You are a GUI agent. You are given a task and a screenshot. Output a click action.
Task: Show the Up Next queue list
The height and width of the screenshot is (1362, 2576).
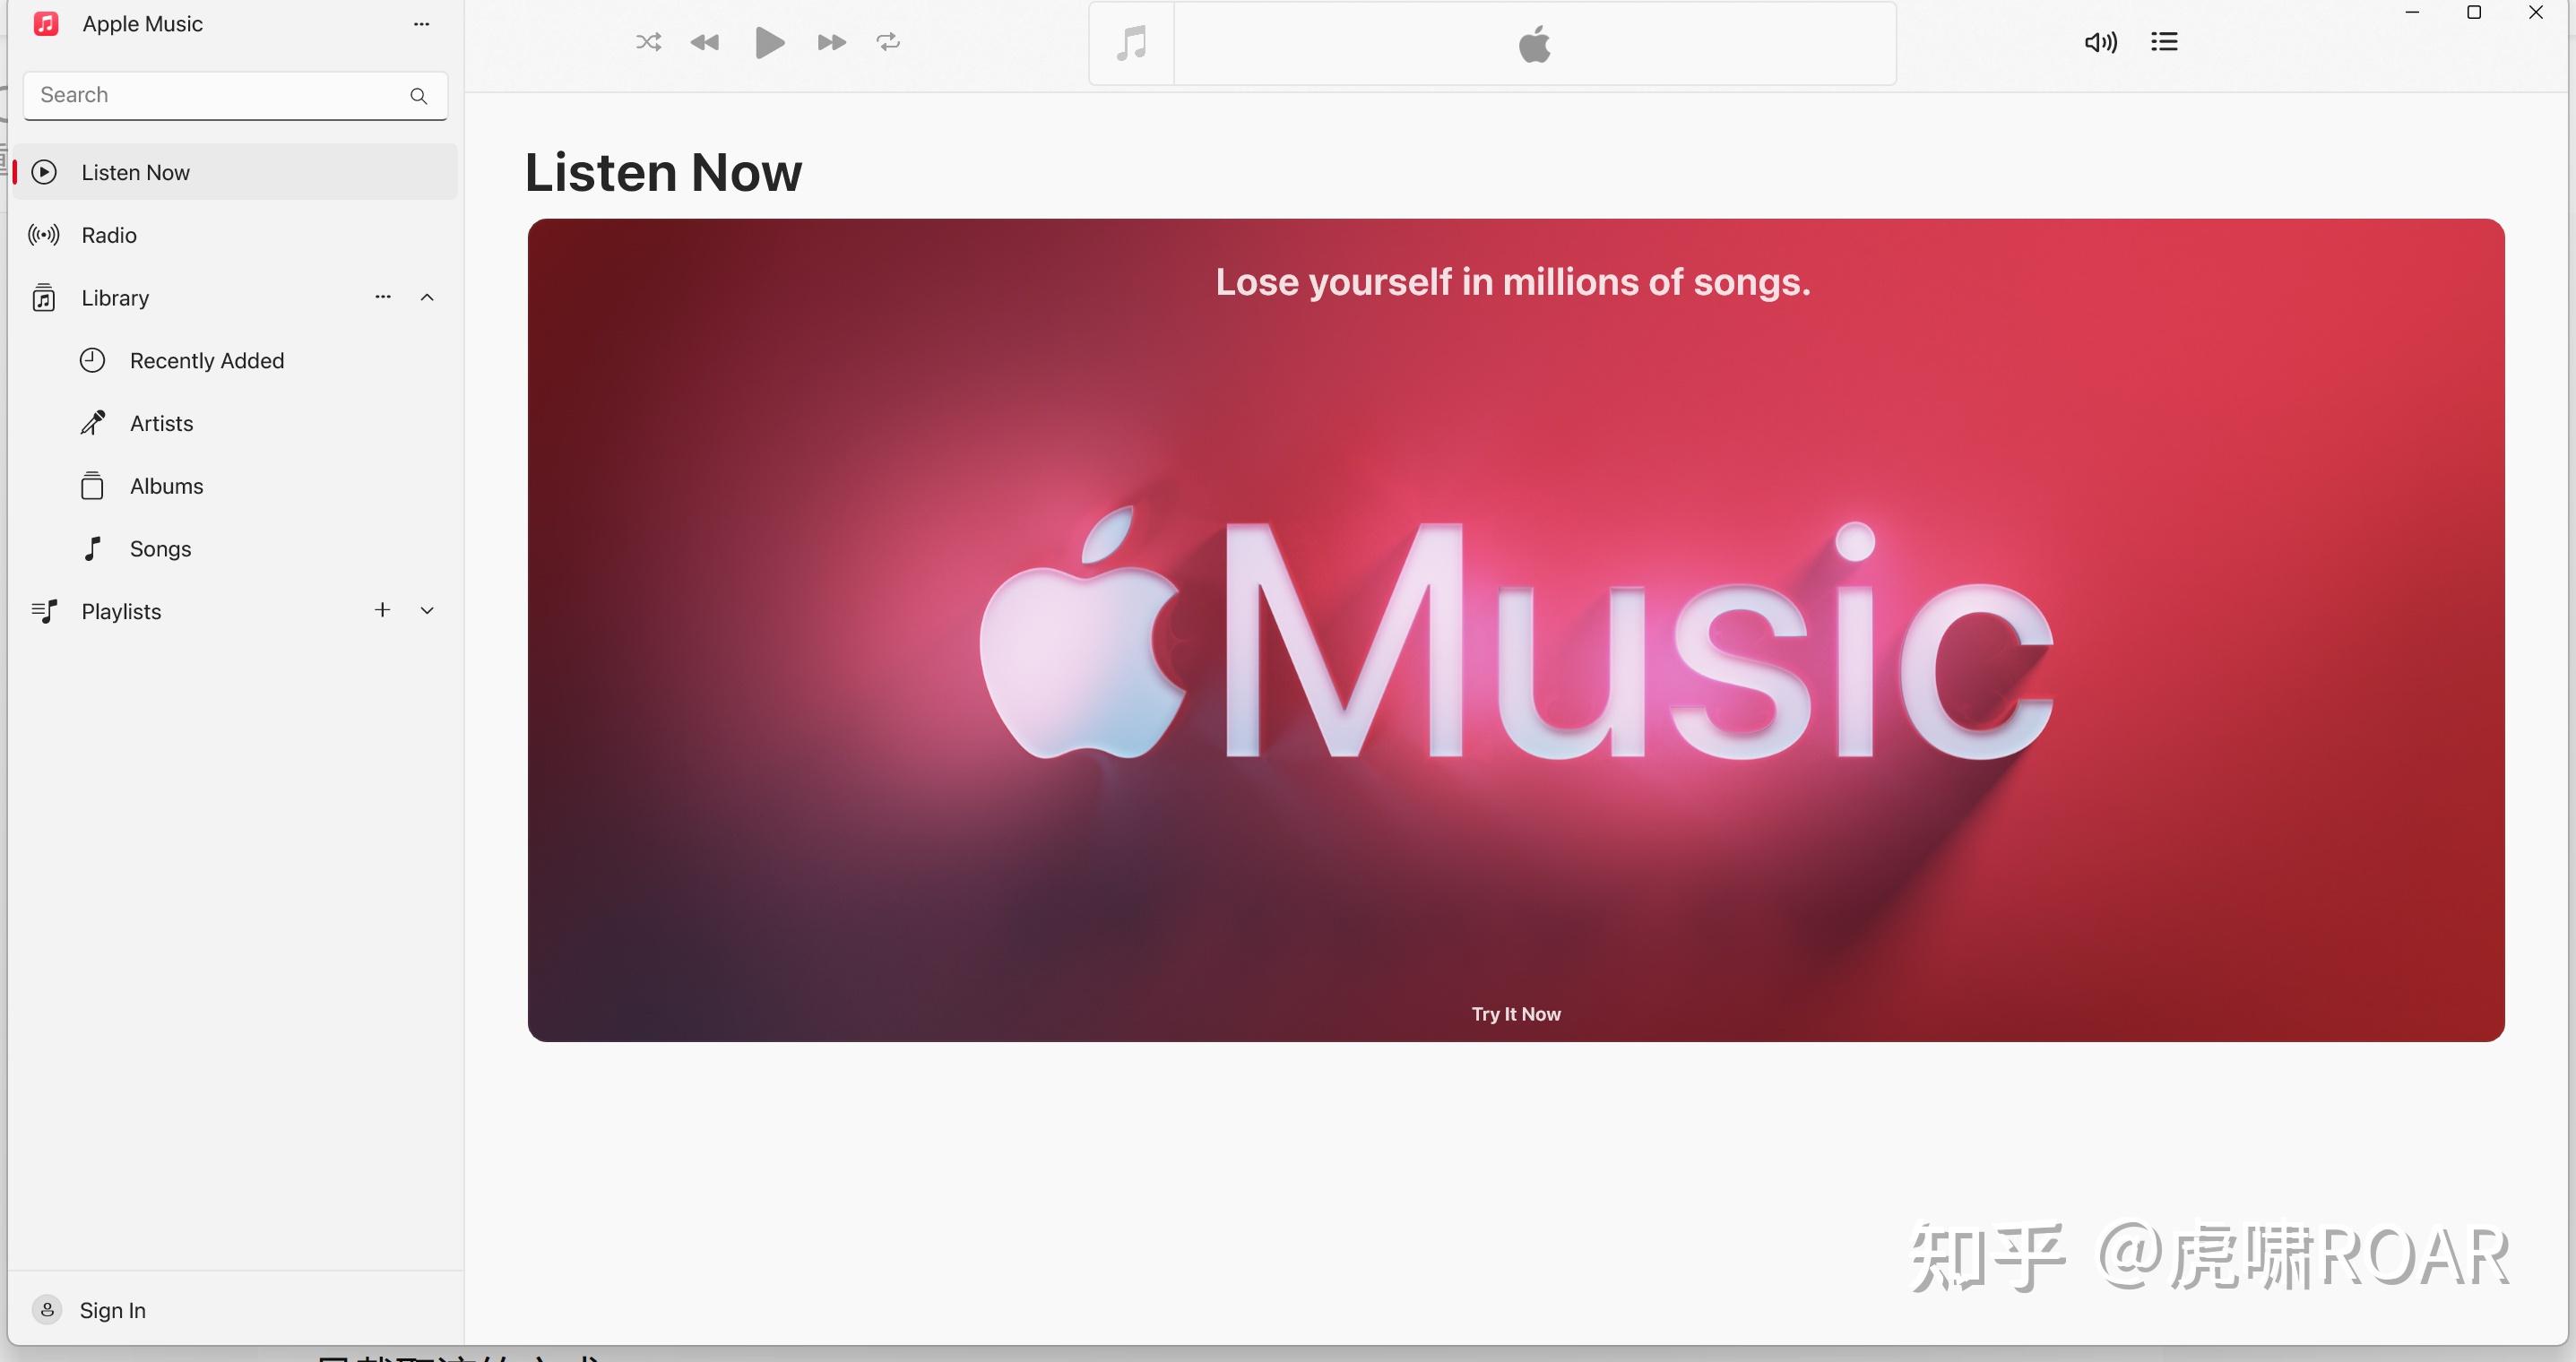click(2164, 42)
